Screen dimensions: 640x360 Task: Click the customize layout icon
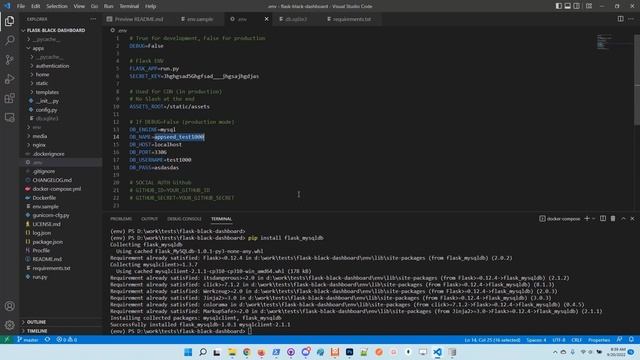point(589,6)
